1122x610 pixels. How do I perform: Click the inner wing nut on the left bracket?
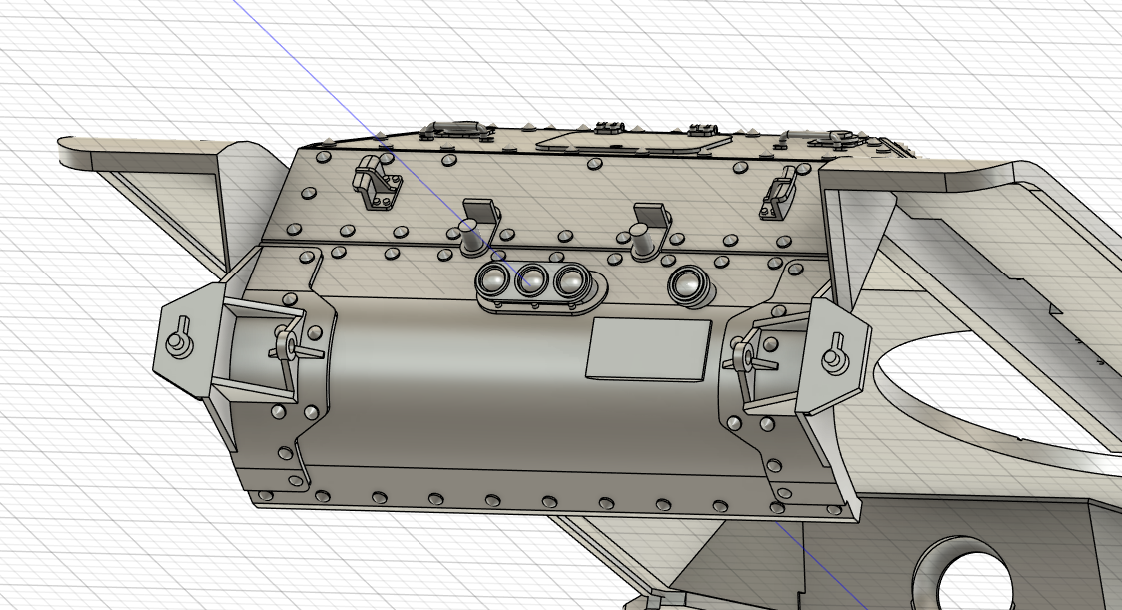(x=289, y=346)
